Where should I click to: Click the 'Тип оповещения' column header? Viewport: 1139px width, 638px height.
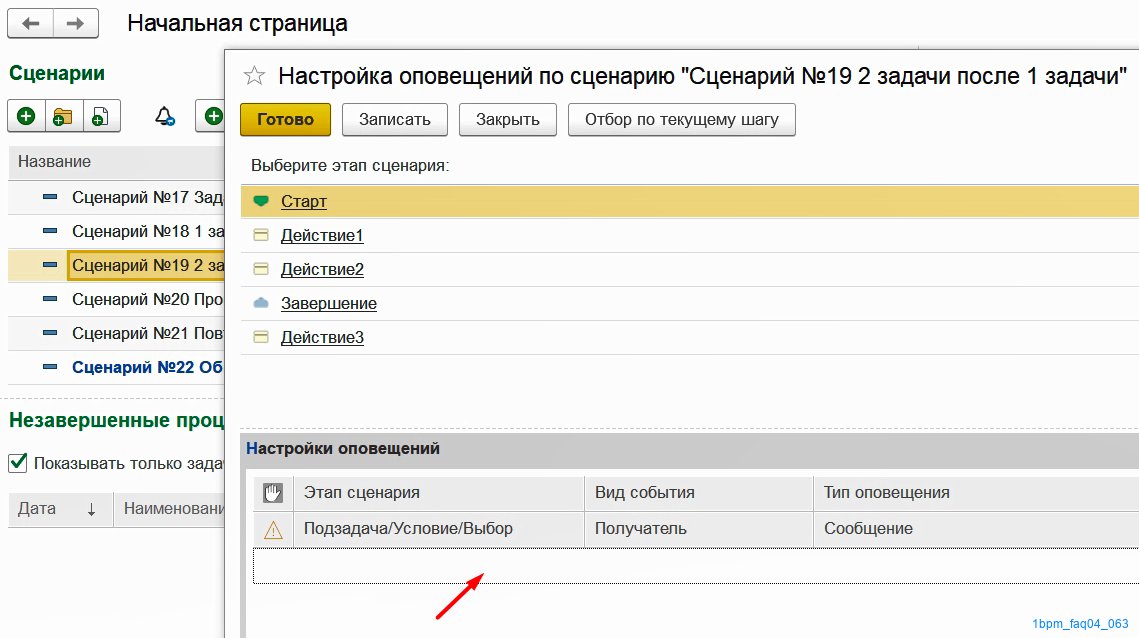click(x=976, y=493)
